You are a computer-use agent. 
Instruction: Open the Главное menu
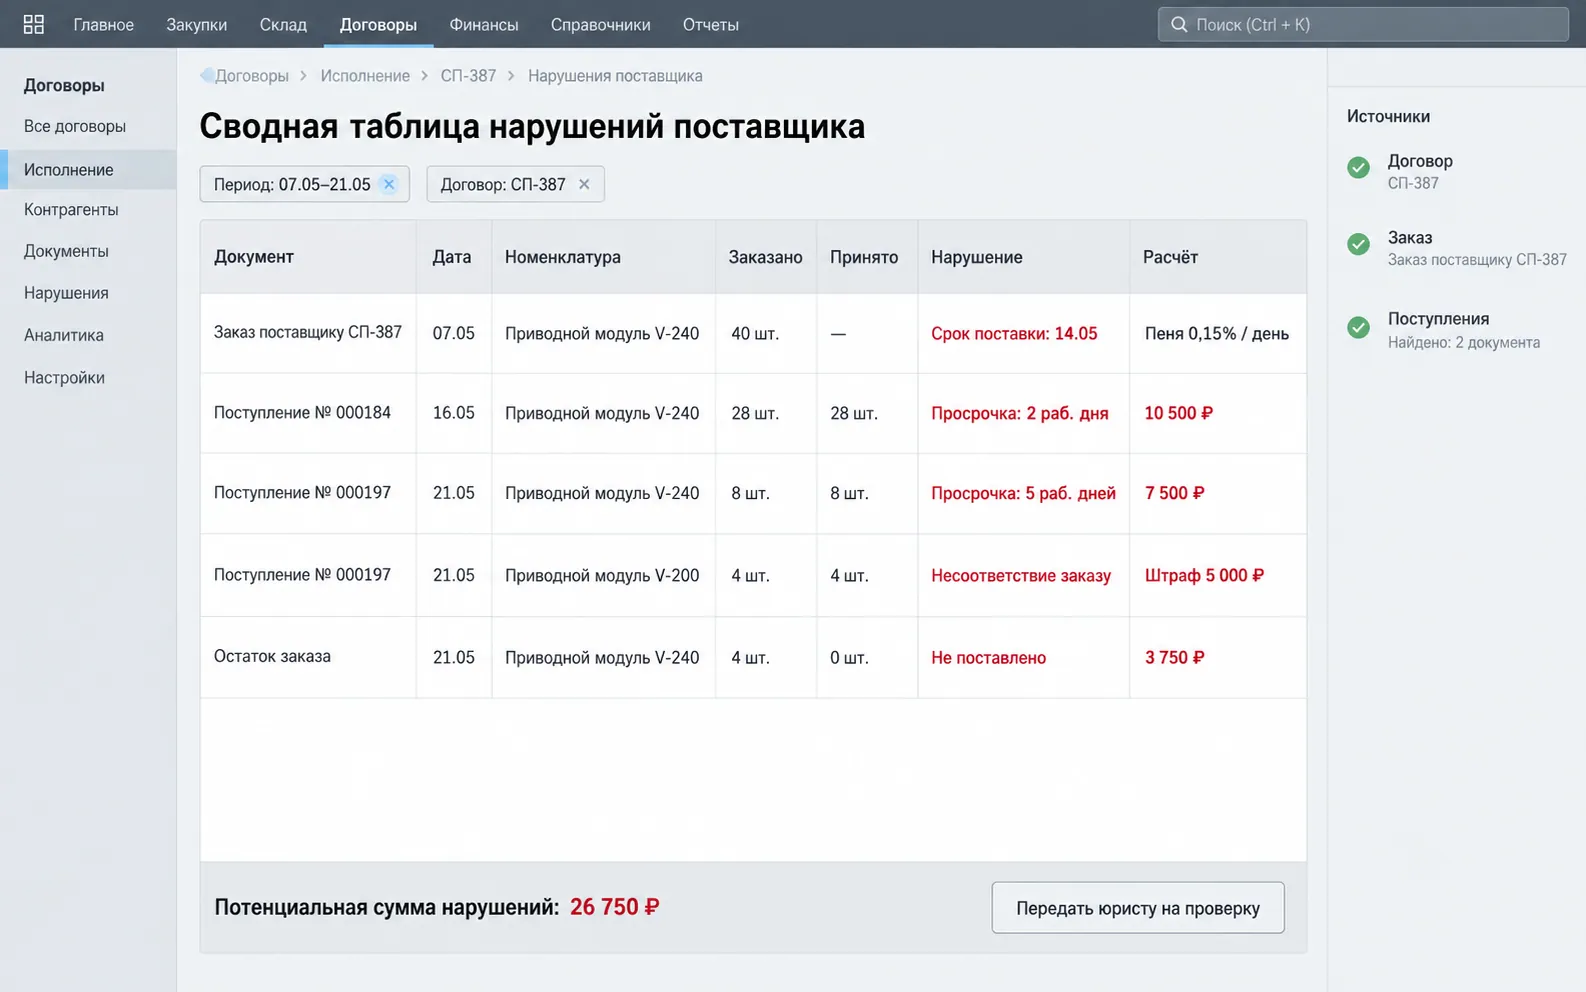tap(104, 25)
